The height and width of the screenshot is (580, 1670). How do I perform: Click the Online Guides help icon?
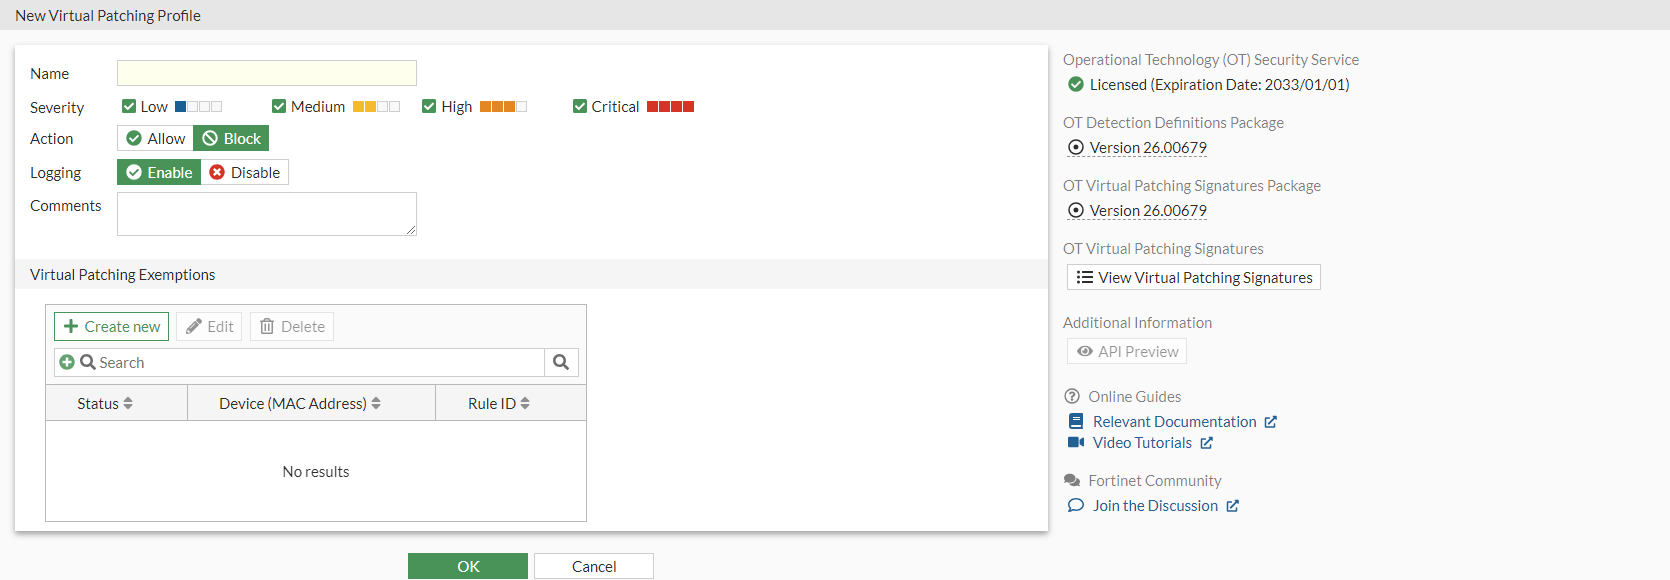click(x=1072, y=397)
